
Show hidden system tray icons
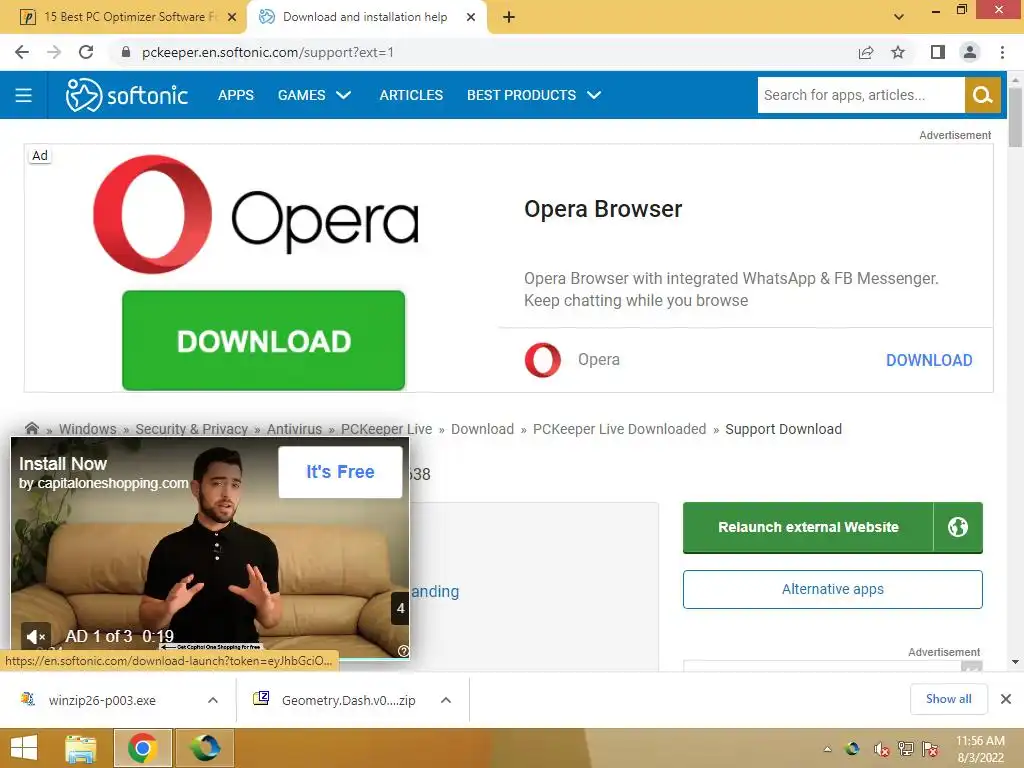[827, 749]
